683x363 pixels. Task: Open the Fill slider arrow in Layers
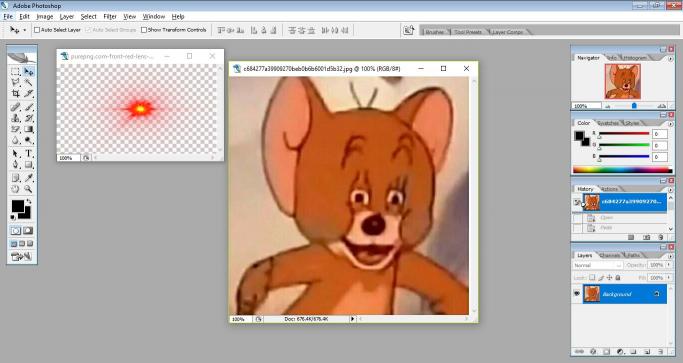[669, 278]
